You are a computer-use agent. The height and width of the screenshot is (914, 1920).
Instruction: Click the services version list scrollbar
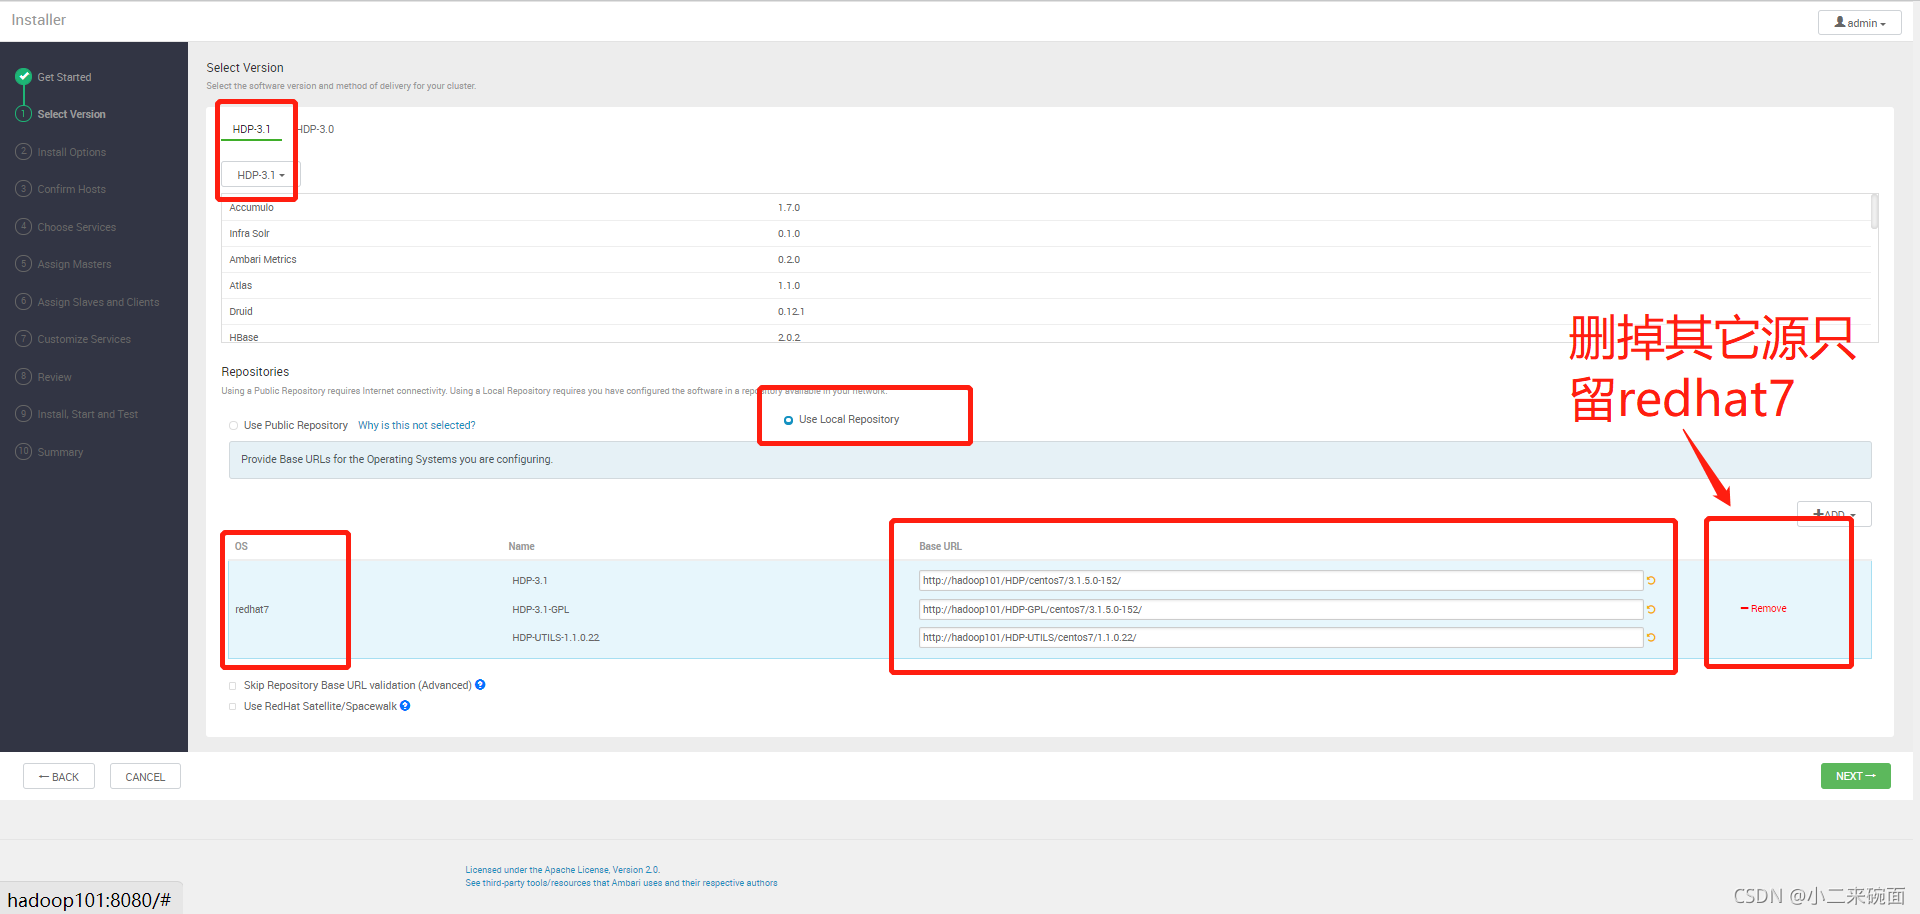1874,212
